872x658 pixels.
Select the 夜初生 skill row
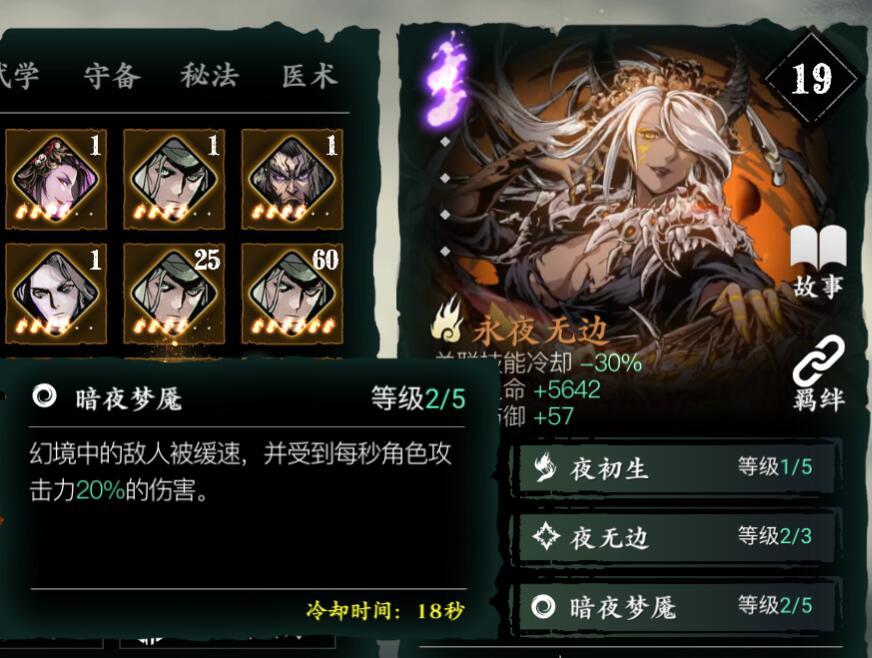pyautogui.click(x=677, y=467)
